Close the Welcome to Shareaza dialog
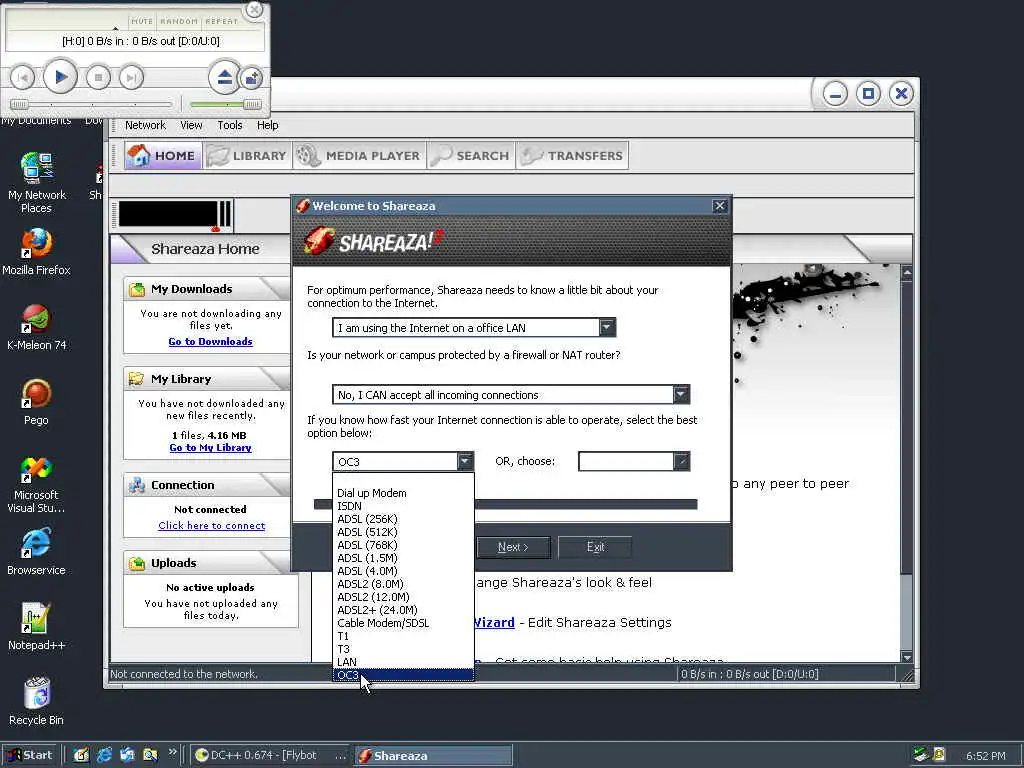Image resolution: width=1024 pixels, height=768 pixels. click(x=720, y=206)
